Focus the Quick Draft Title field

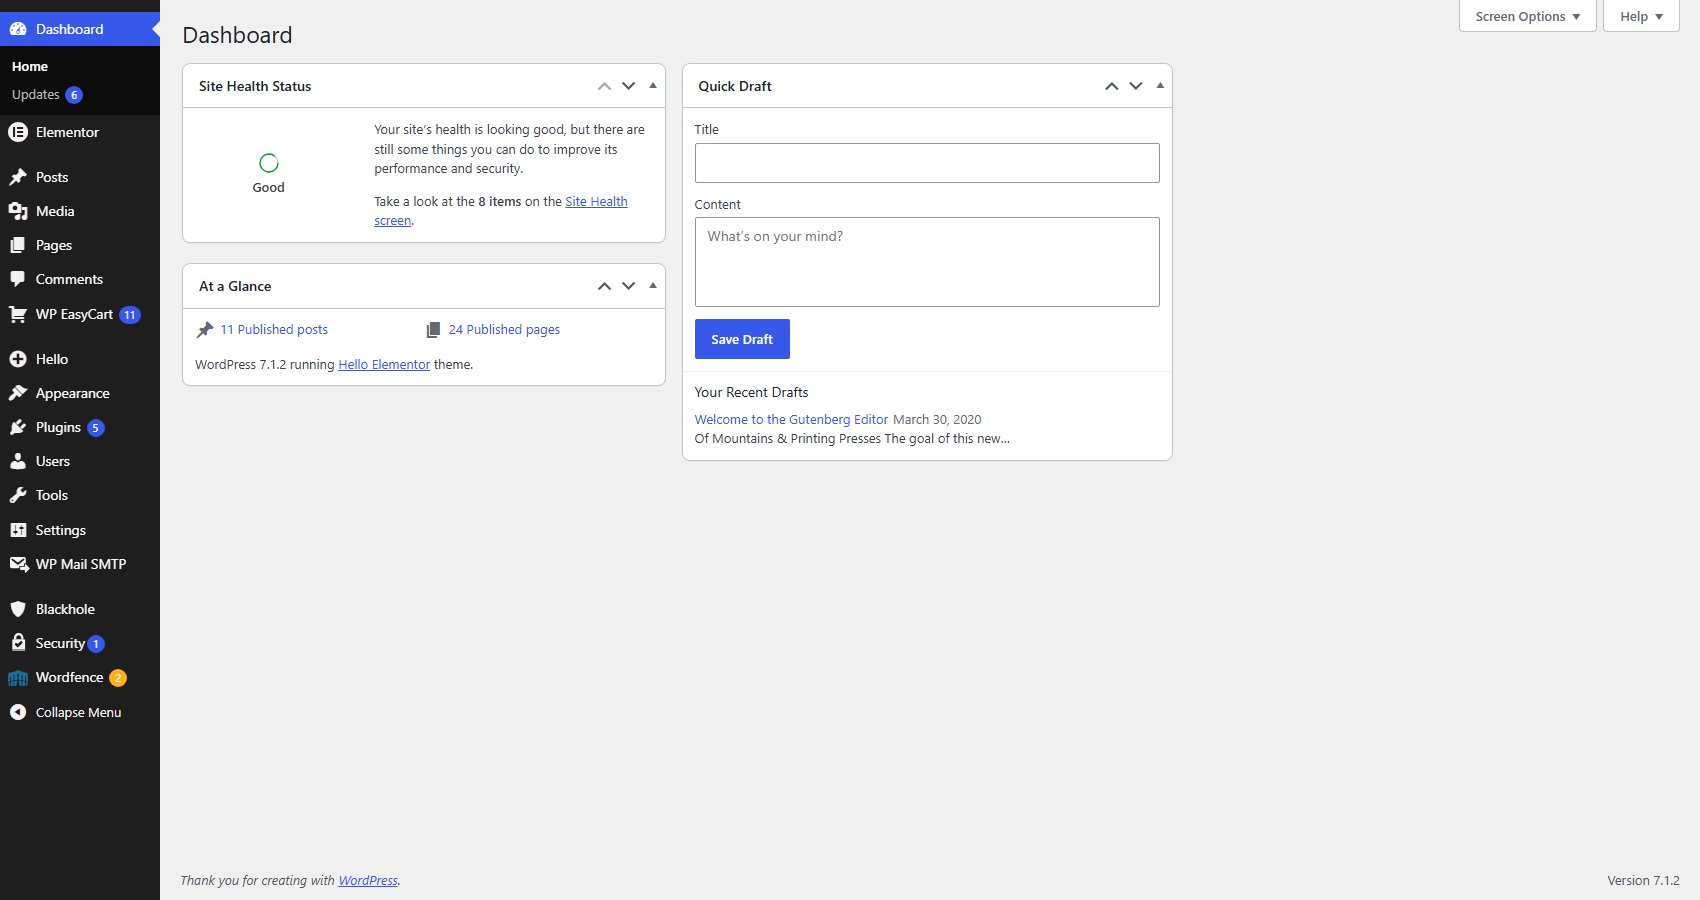[x=927, y=163]
